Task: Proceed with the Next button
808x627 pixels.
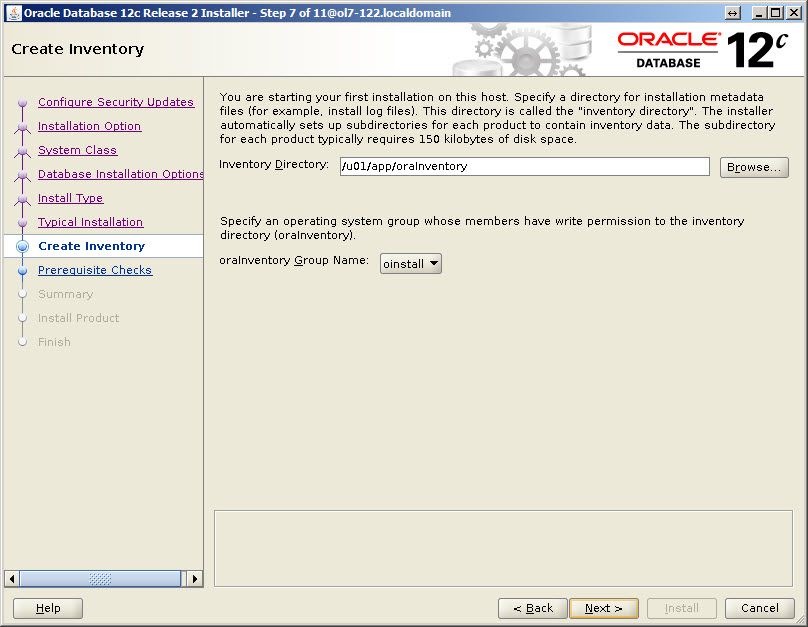Action: point(603,608)
